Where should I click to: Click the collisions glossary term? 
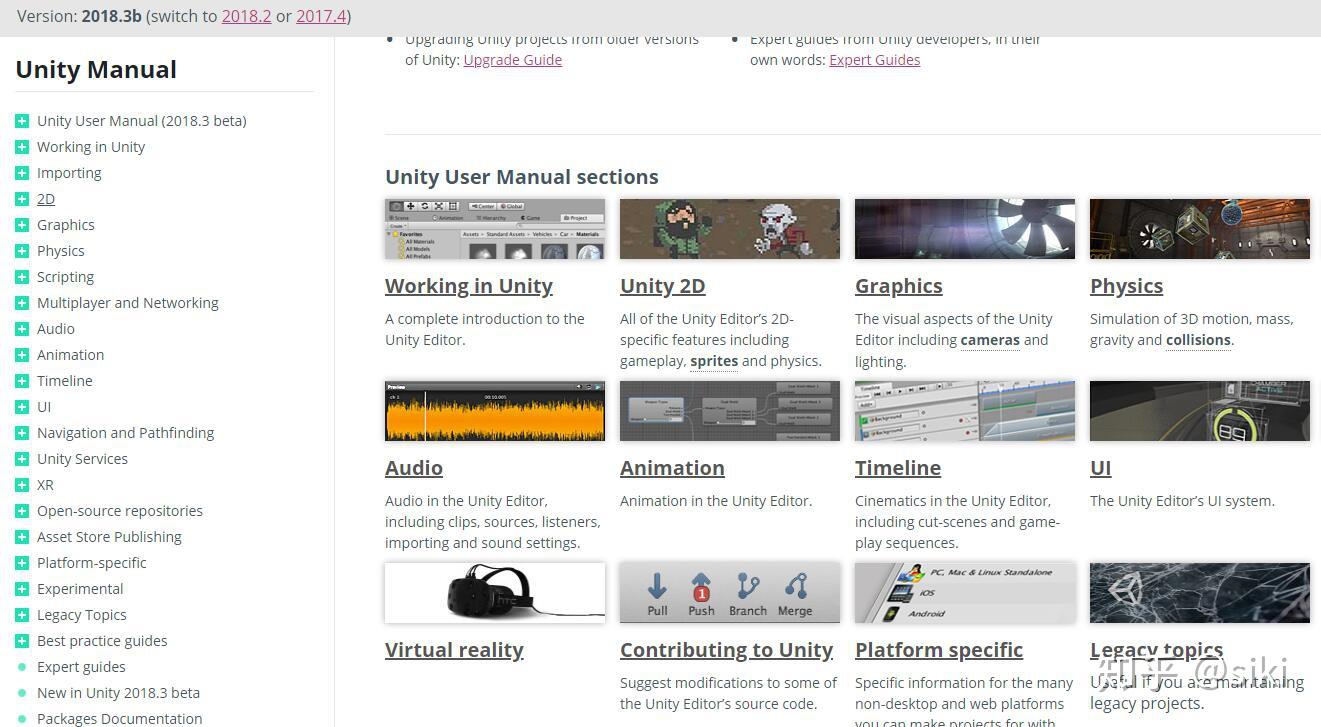coord(1198,340)
